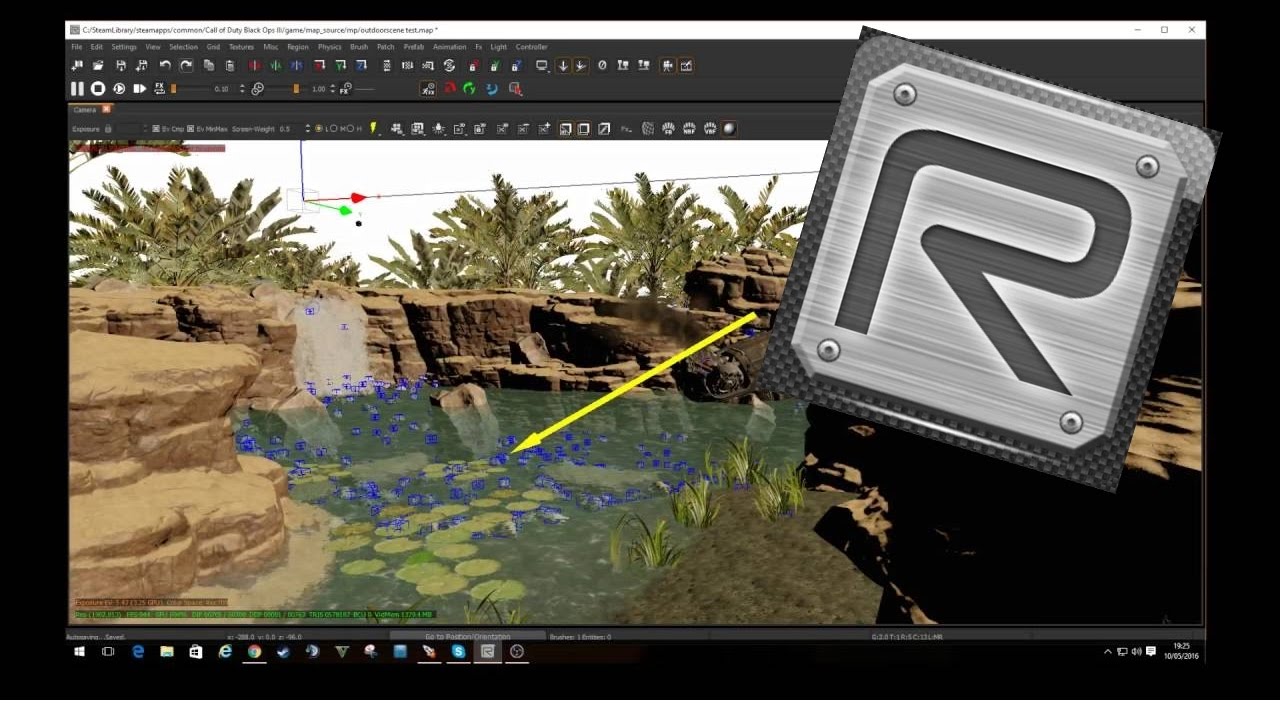Click the FB round icon in camera toolbar

[x=668, y=129]
